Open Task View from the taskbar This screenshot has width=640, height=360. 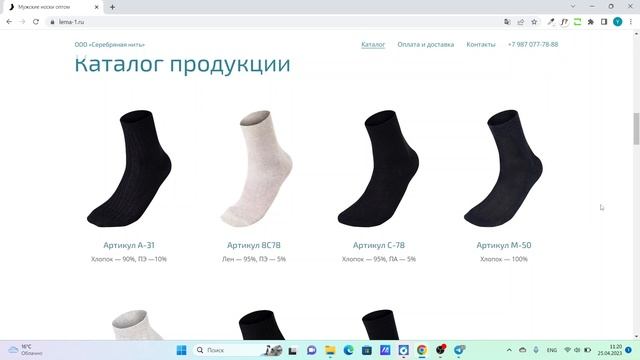click(292, 350)
